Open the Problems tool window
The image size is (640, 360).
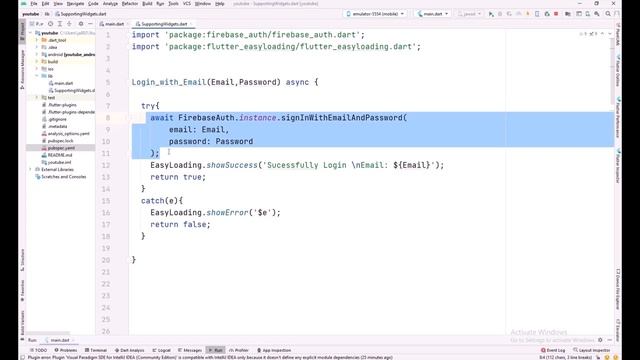coord(66,350)
